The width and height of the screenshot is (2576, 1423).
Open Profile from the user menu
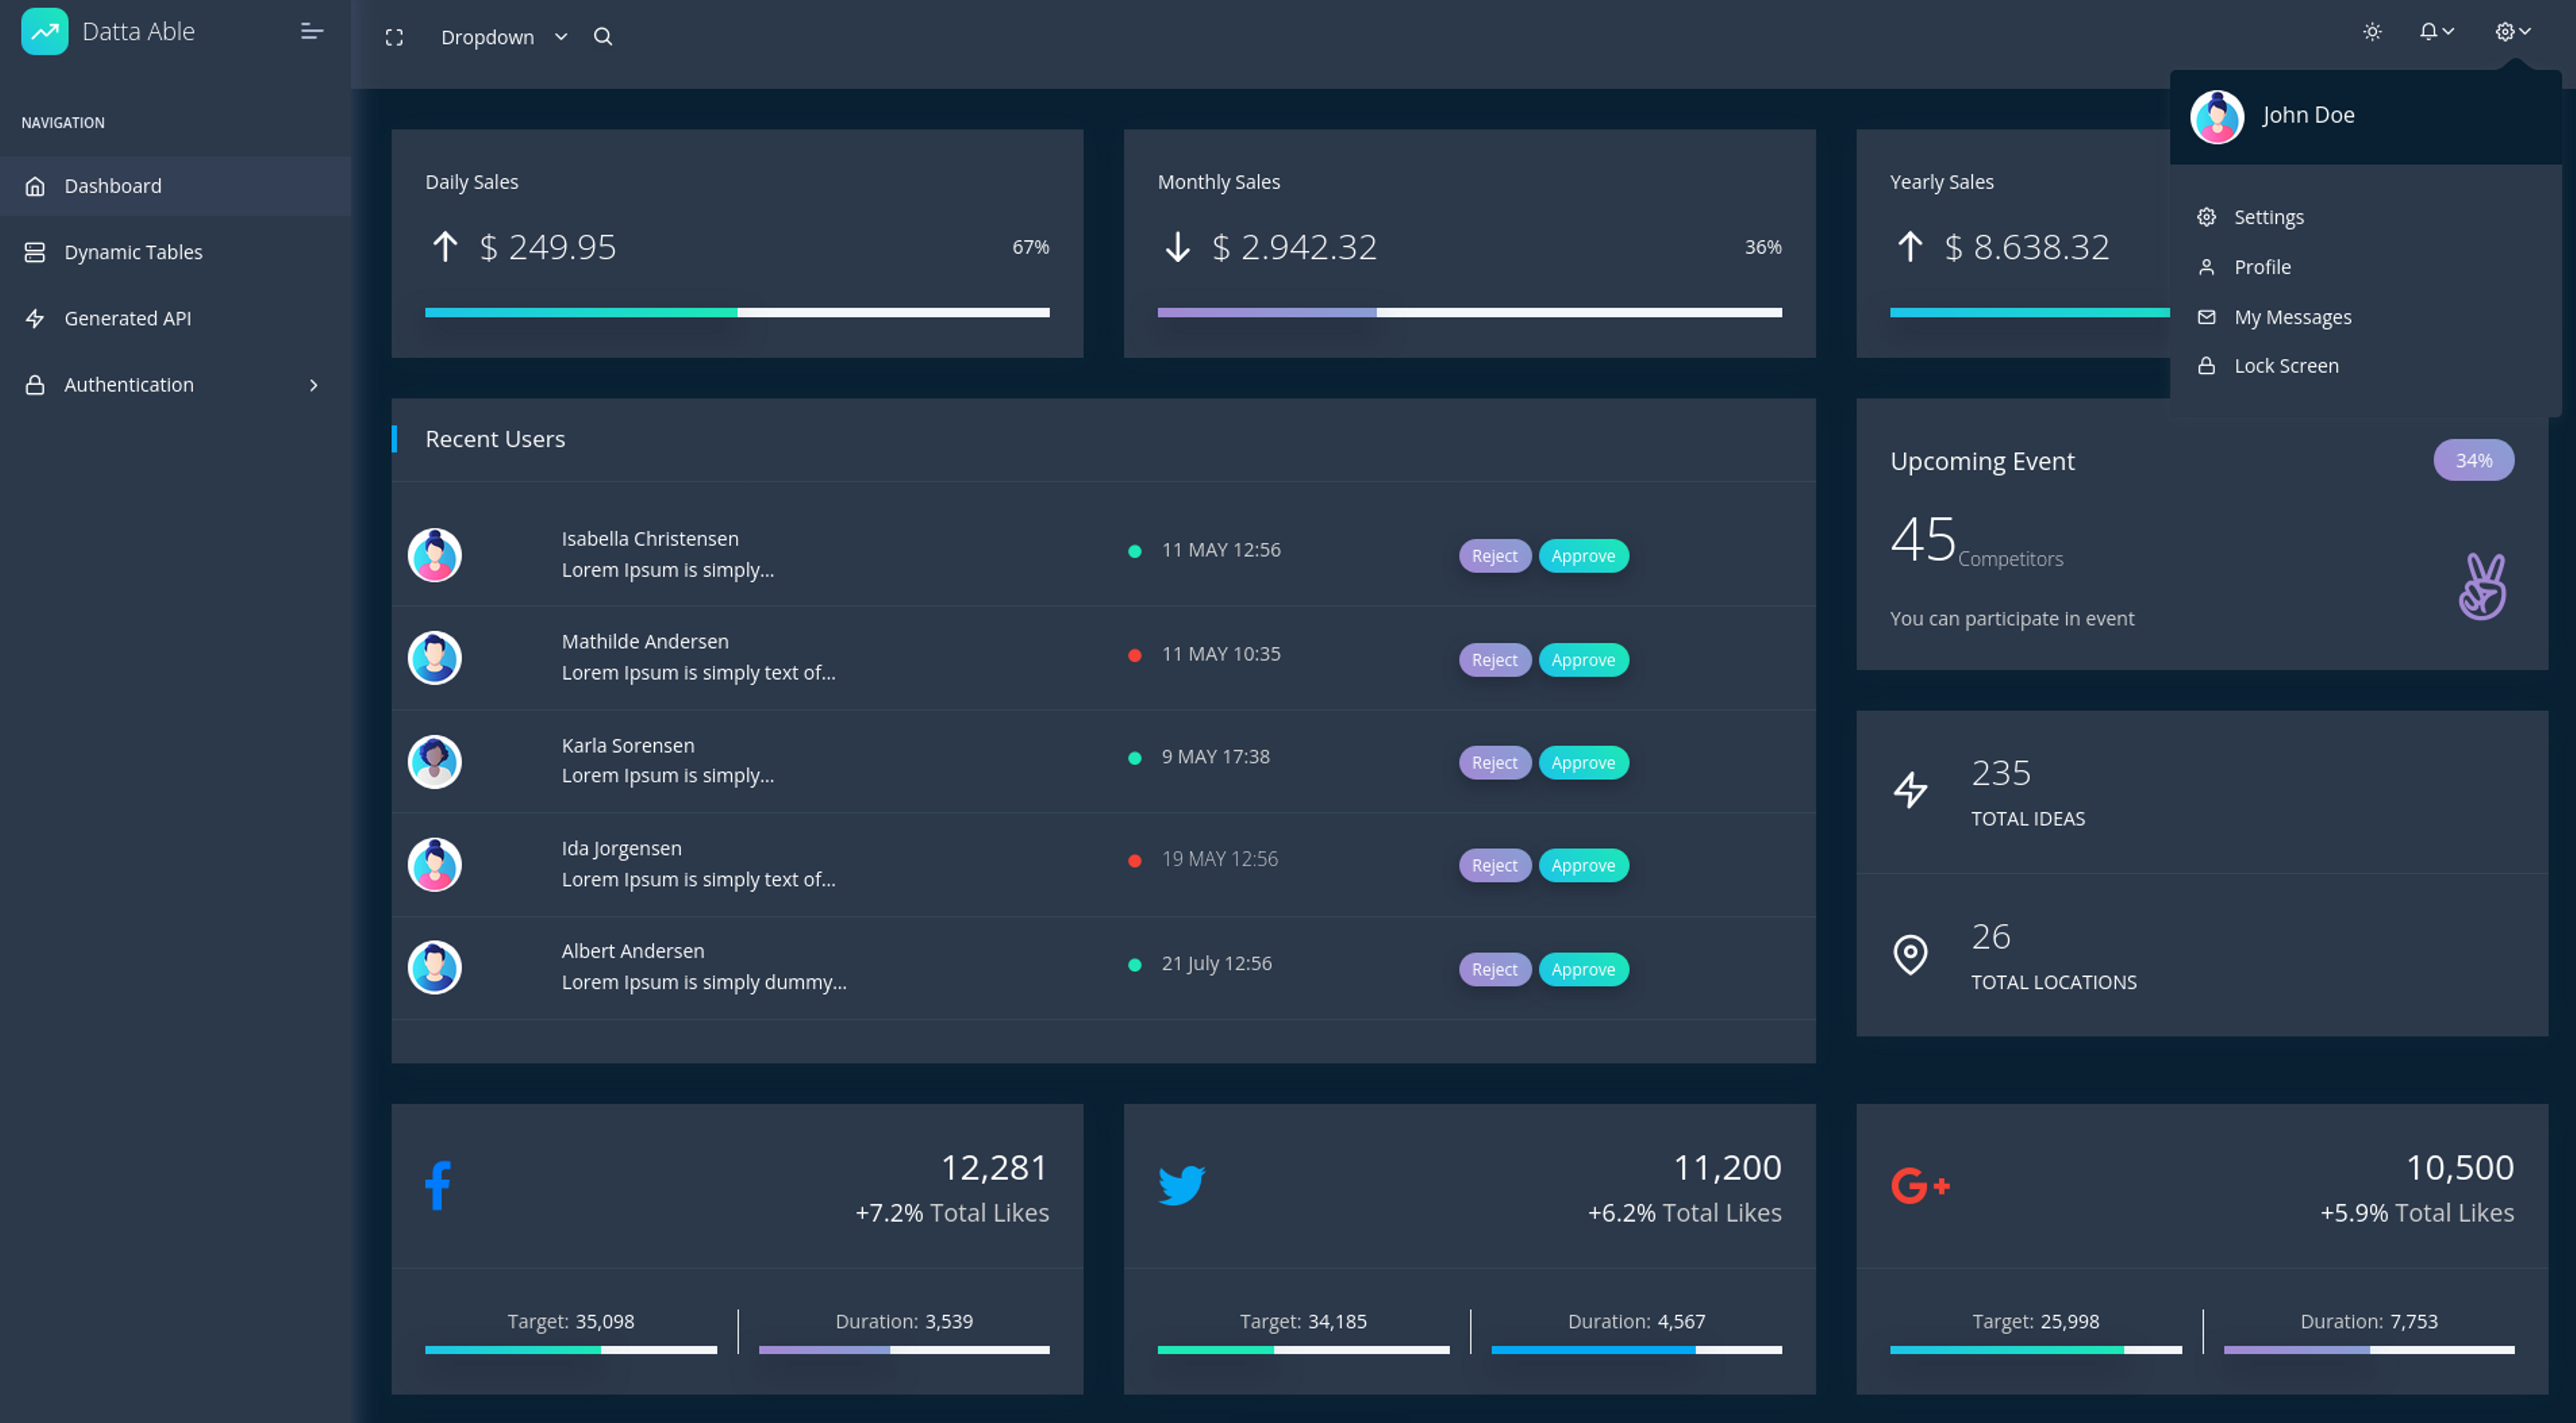point(2365,267)
